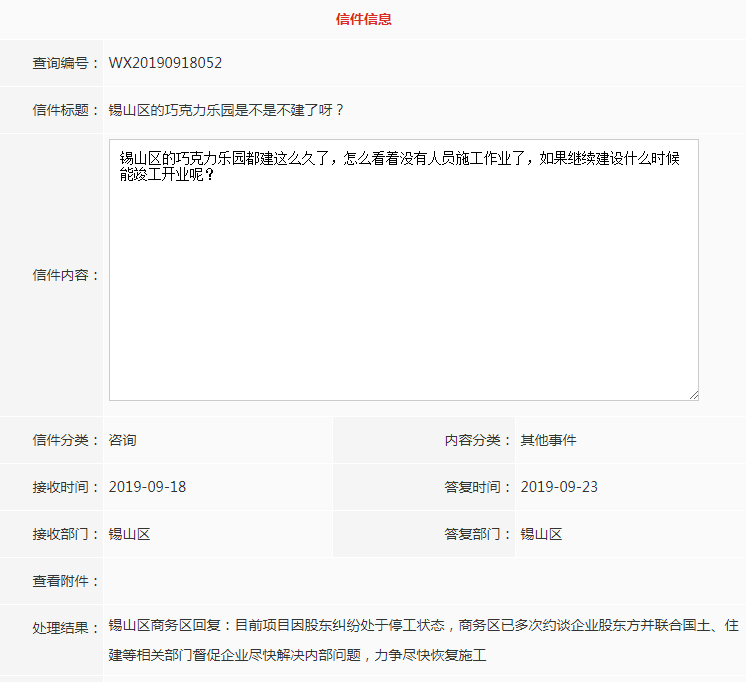Image resolution: width=751 pixels, height=682 pixels.
Task: Select the query number WX20190918052
Action: (x=165, y=63)
